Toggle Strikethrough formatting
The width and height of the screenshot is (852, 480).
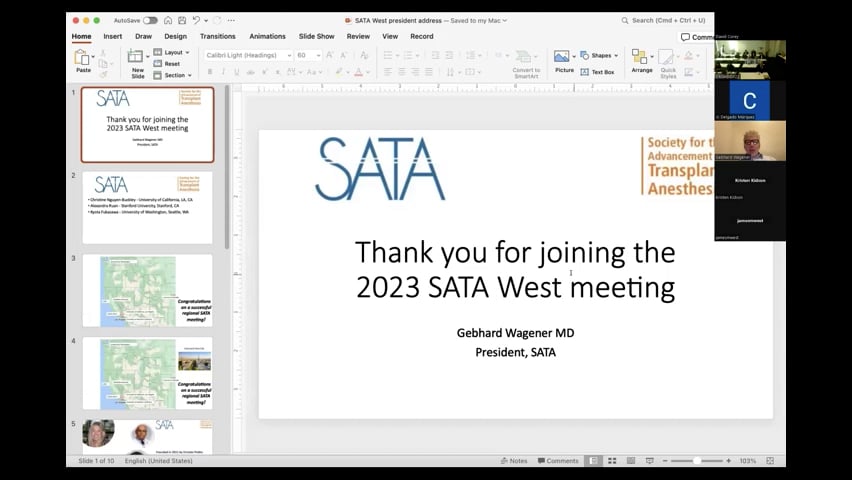250,72
